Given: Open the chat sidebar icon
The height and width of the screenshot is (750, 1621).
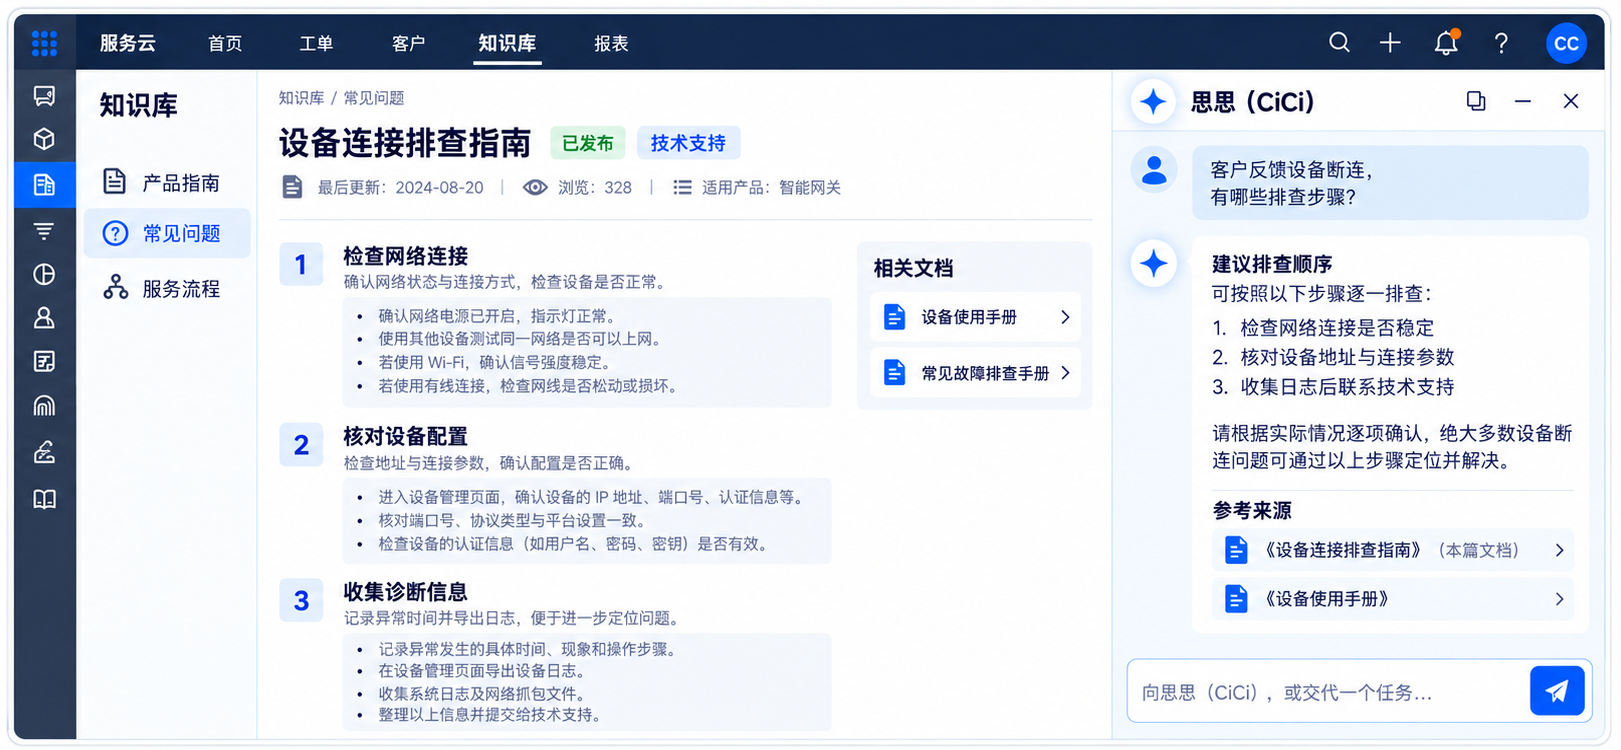Looking at the screenshot, I should (44, 96).
